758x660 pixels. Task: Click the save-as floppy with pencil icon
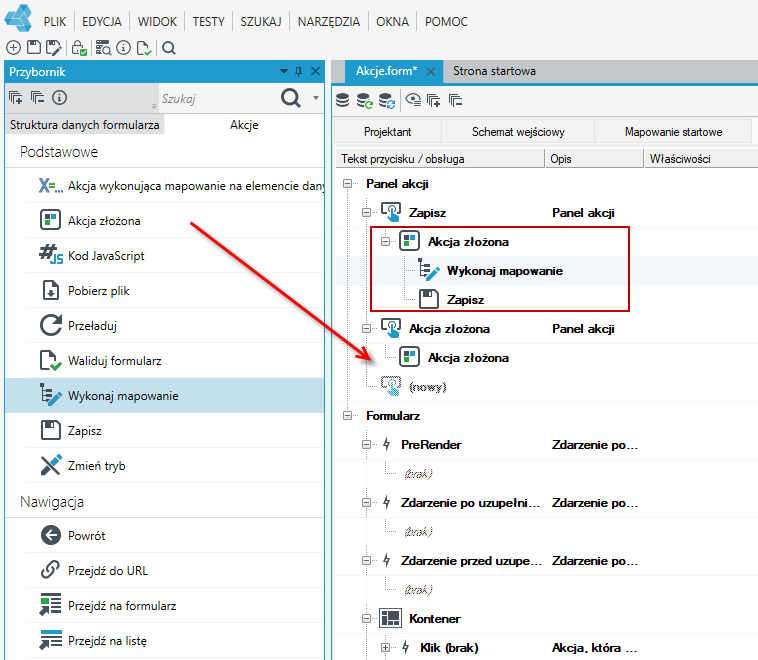pyautogui.click(x=54, y=47)
